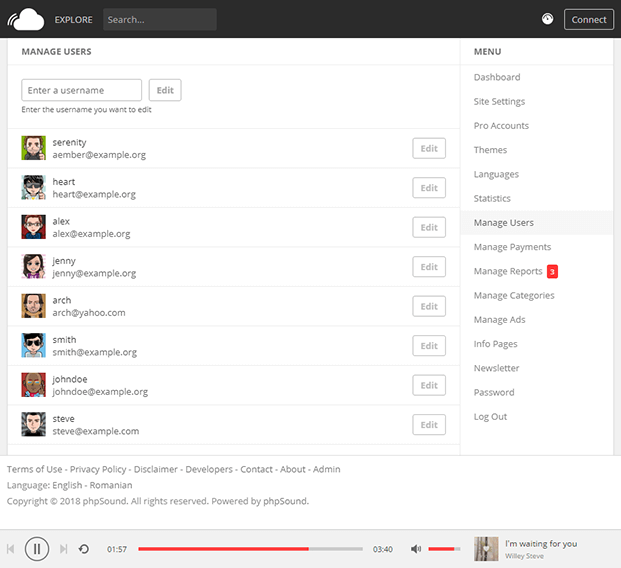Seek within the track progress bar

pyautogui.click(x=250, y=549)
